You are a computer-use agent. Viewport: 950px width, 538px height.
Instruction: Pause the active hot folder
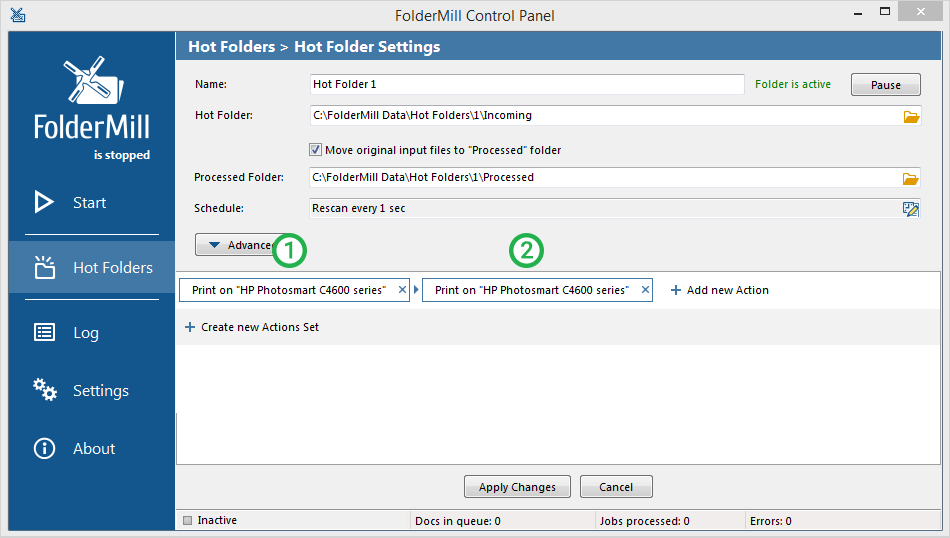[885, 85]
